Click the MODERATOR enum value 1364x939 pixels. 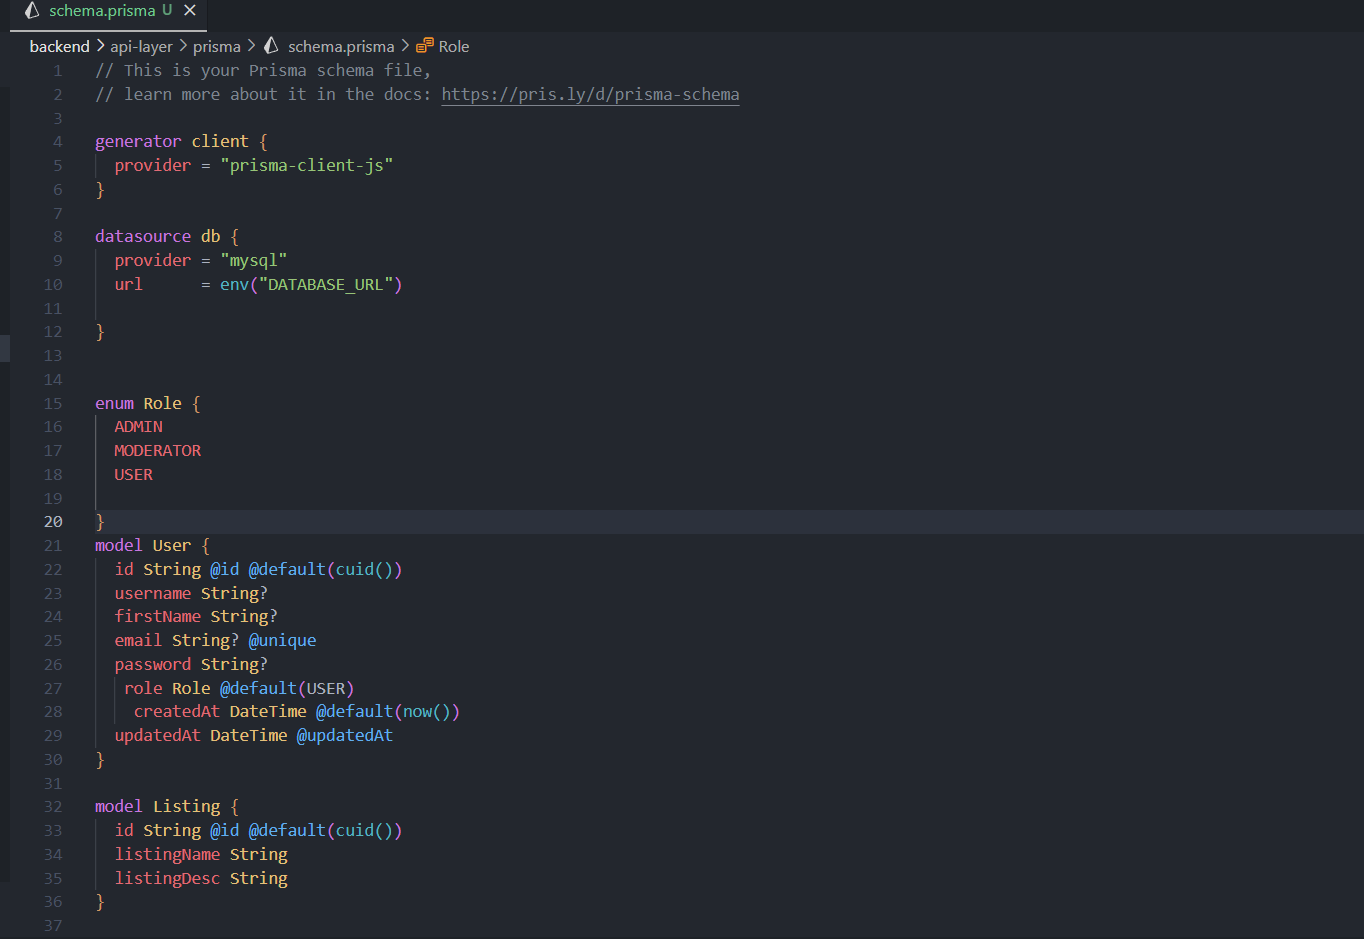[158, 451]
